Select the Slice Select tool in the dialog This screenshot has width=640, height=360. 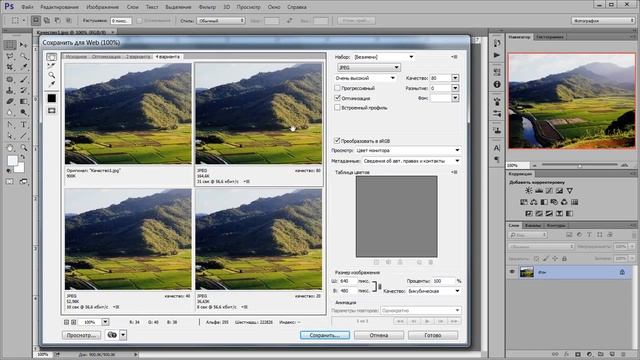coord(51,66)
